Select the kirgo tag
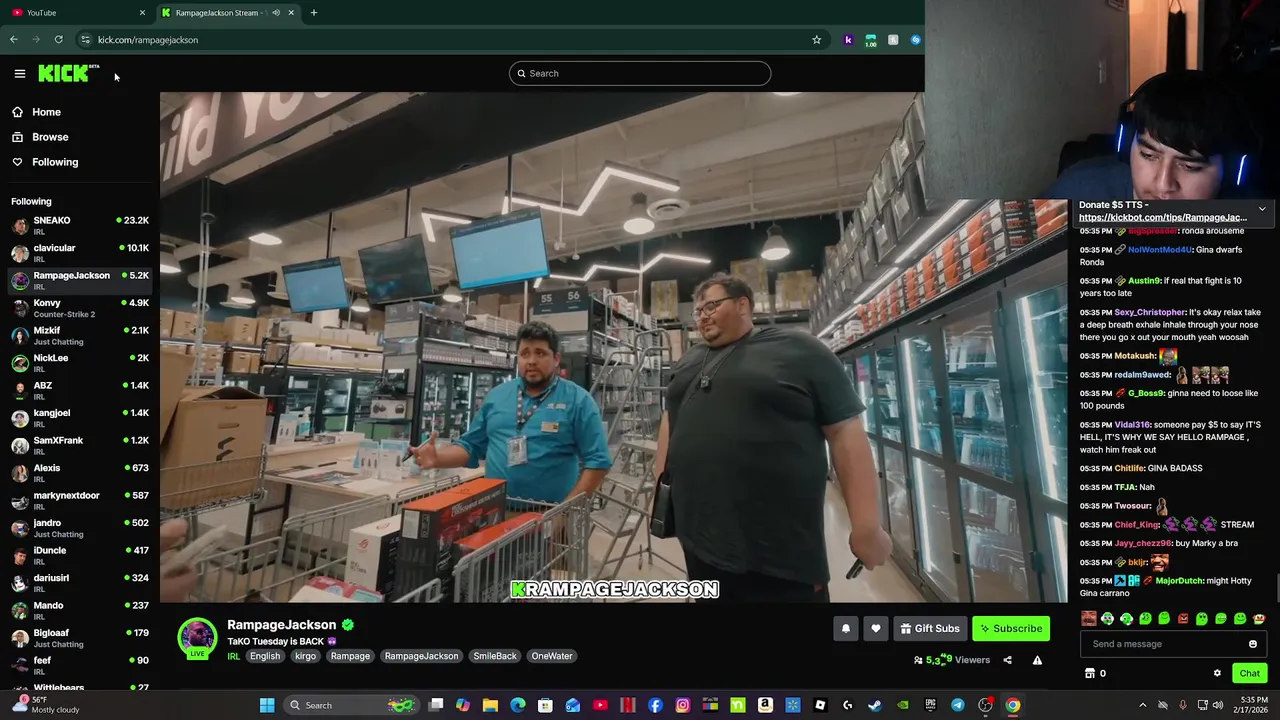Viewport: 1280px width, 720px height. click(x=305, y=656)
